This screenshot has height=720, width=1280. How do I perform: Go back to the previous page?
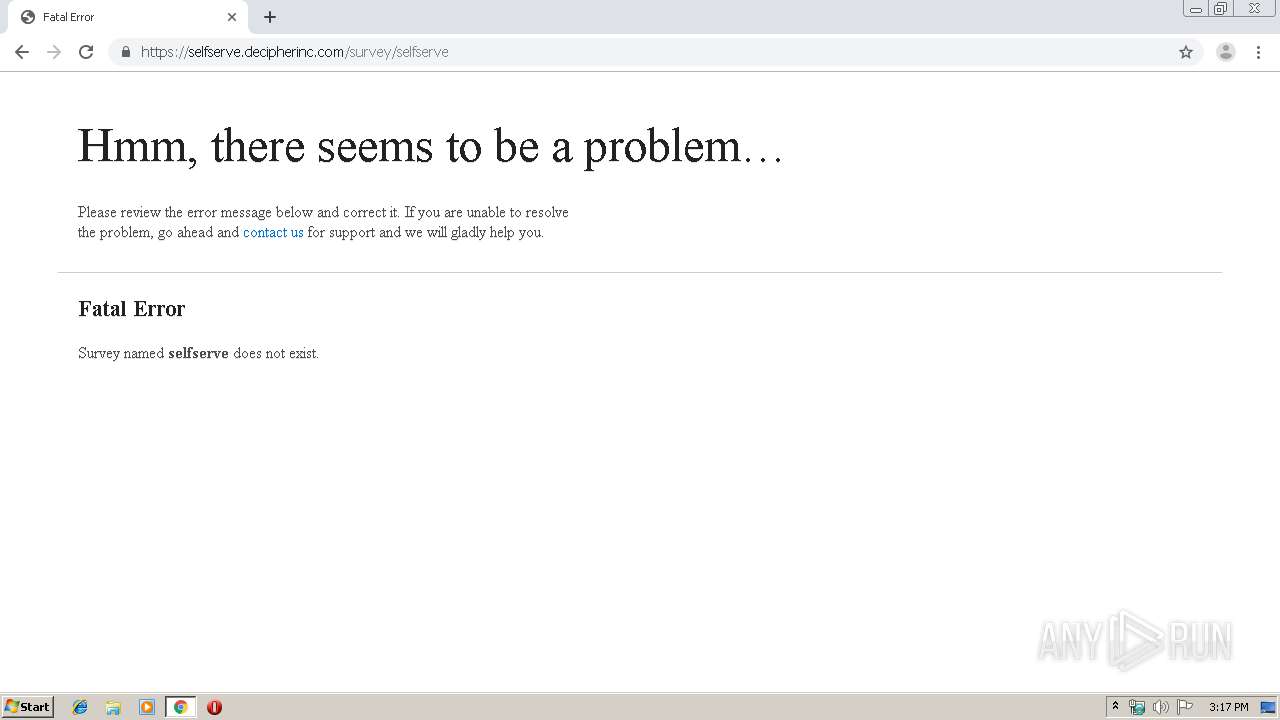[x=22, y=52]
